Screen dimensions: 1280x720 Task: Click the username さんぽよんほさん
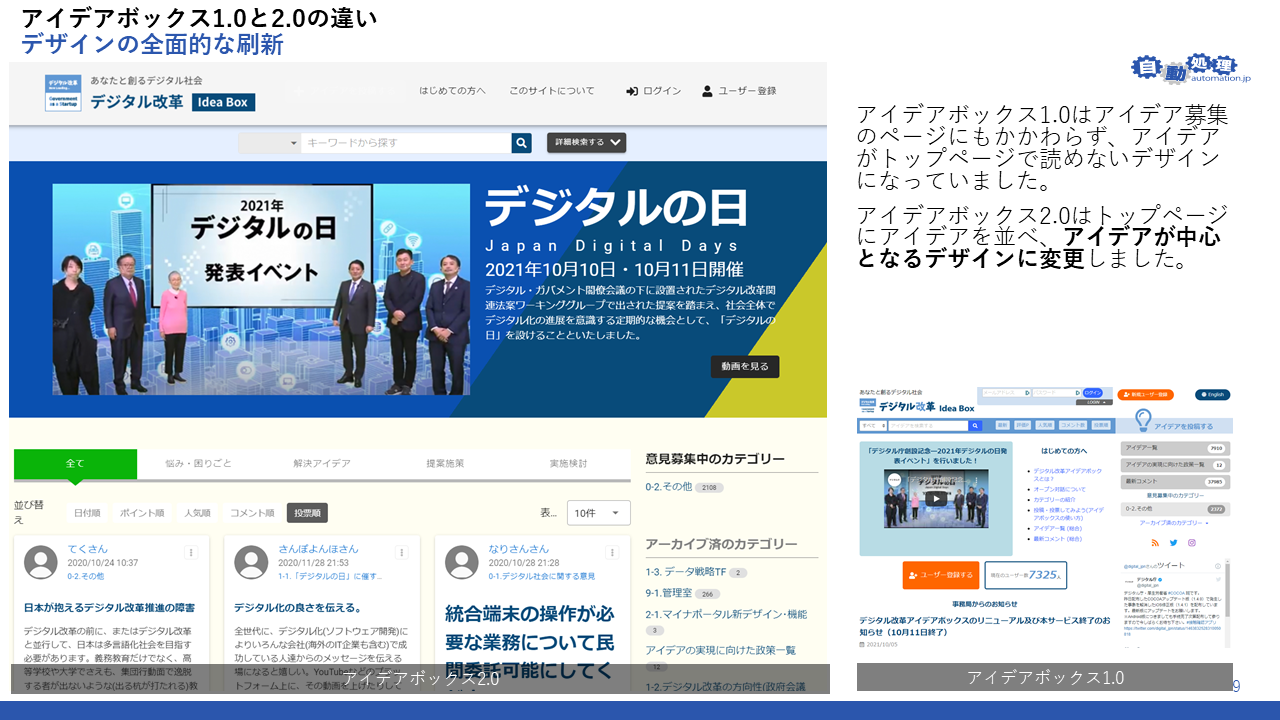[318, 549]
